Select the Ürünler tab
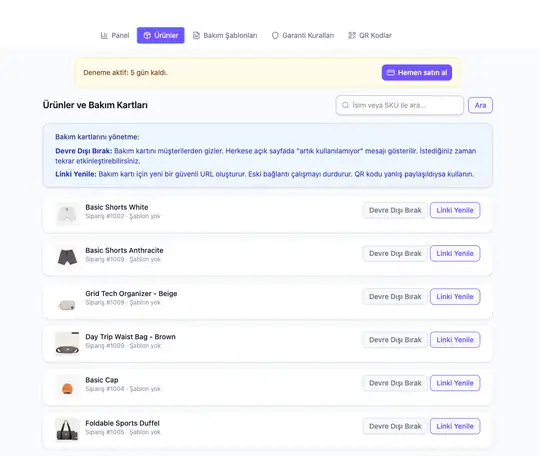Viewport: 540px width, 456px height. click(160, 35)
